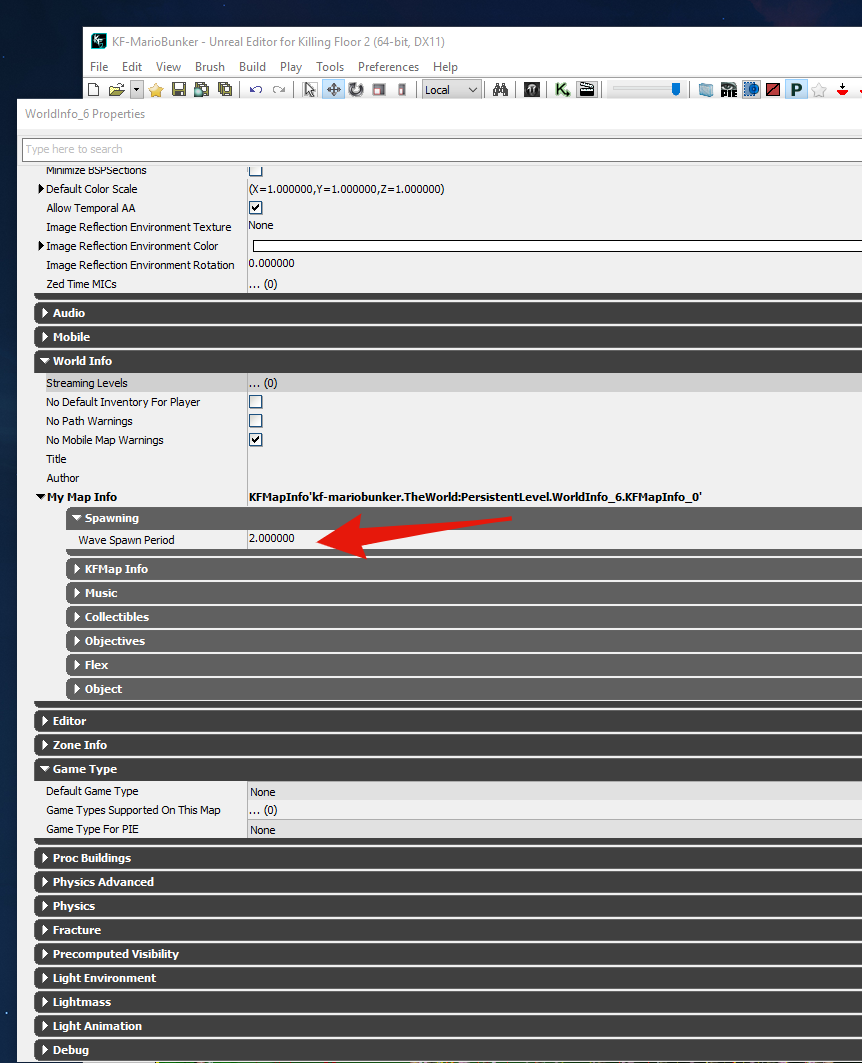Select the Rotate tool icon
Image resolution: width=862 pixels, height=1063 pixels.
coord(356,89)
